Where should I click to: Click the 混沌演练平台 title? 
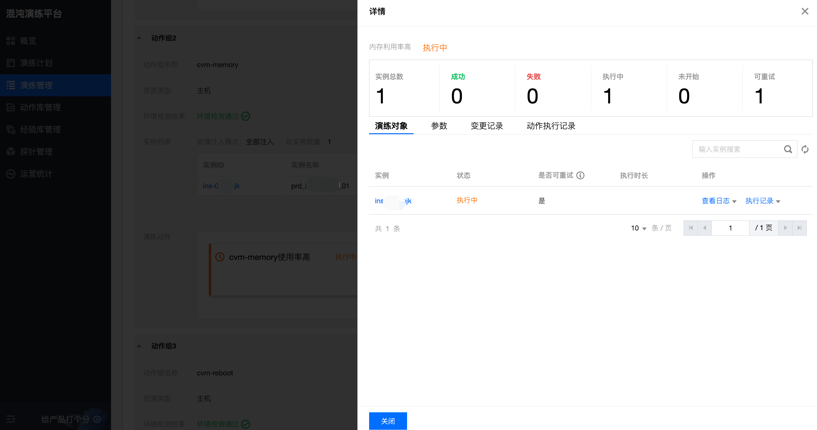pyautogui.click(x=34, y=14)
